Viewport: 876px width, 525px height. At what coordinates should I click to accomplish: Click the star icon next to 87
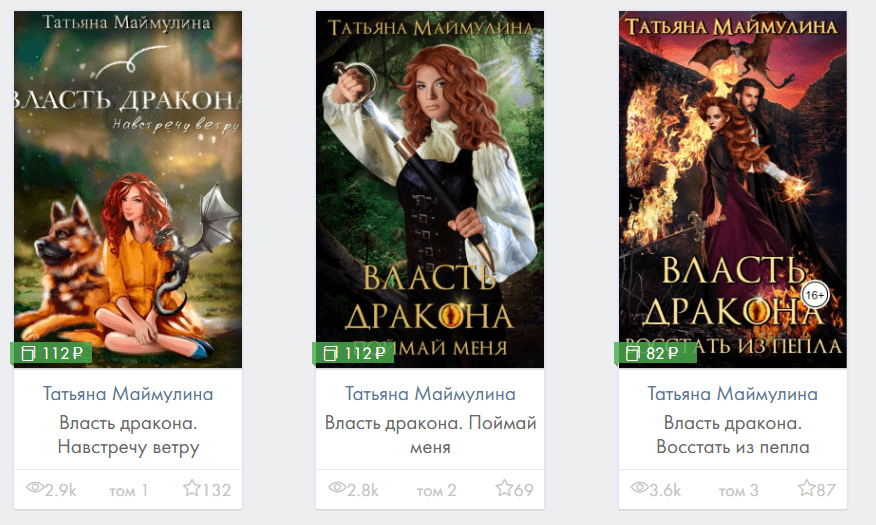(806, 488)
